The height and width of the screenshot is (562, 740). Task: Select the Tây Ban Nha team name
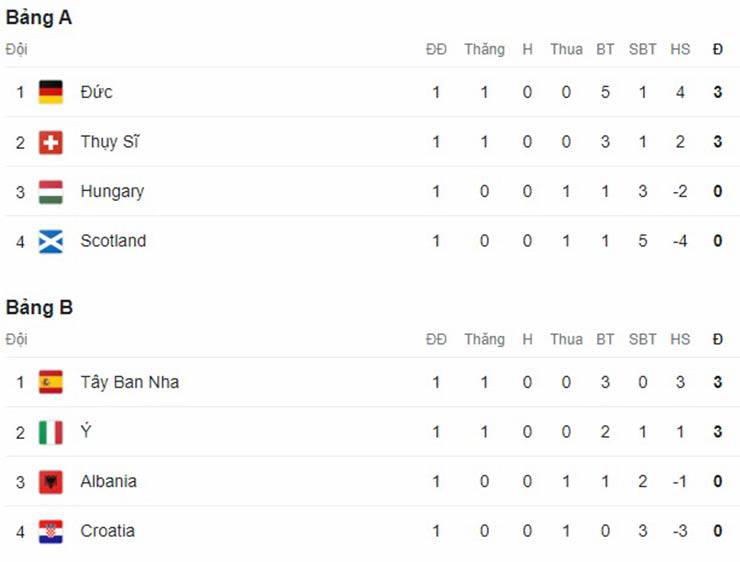point(129,382)
